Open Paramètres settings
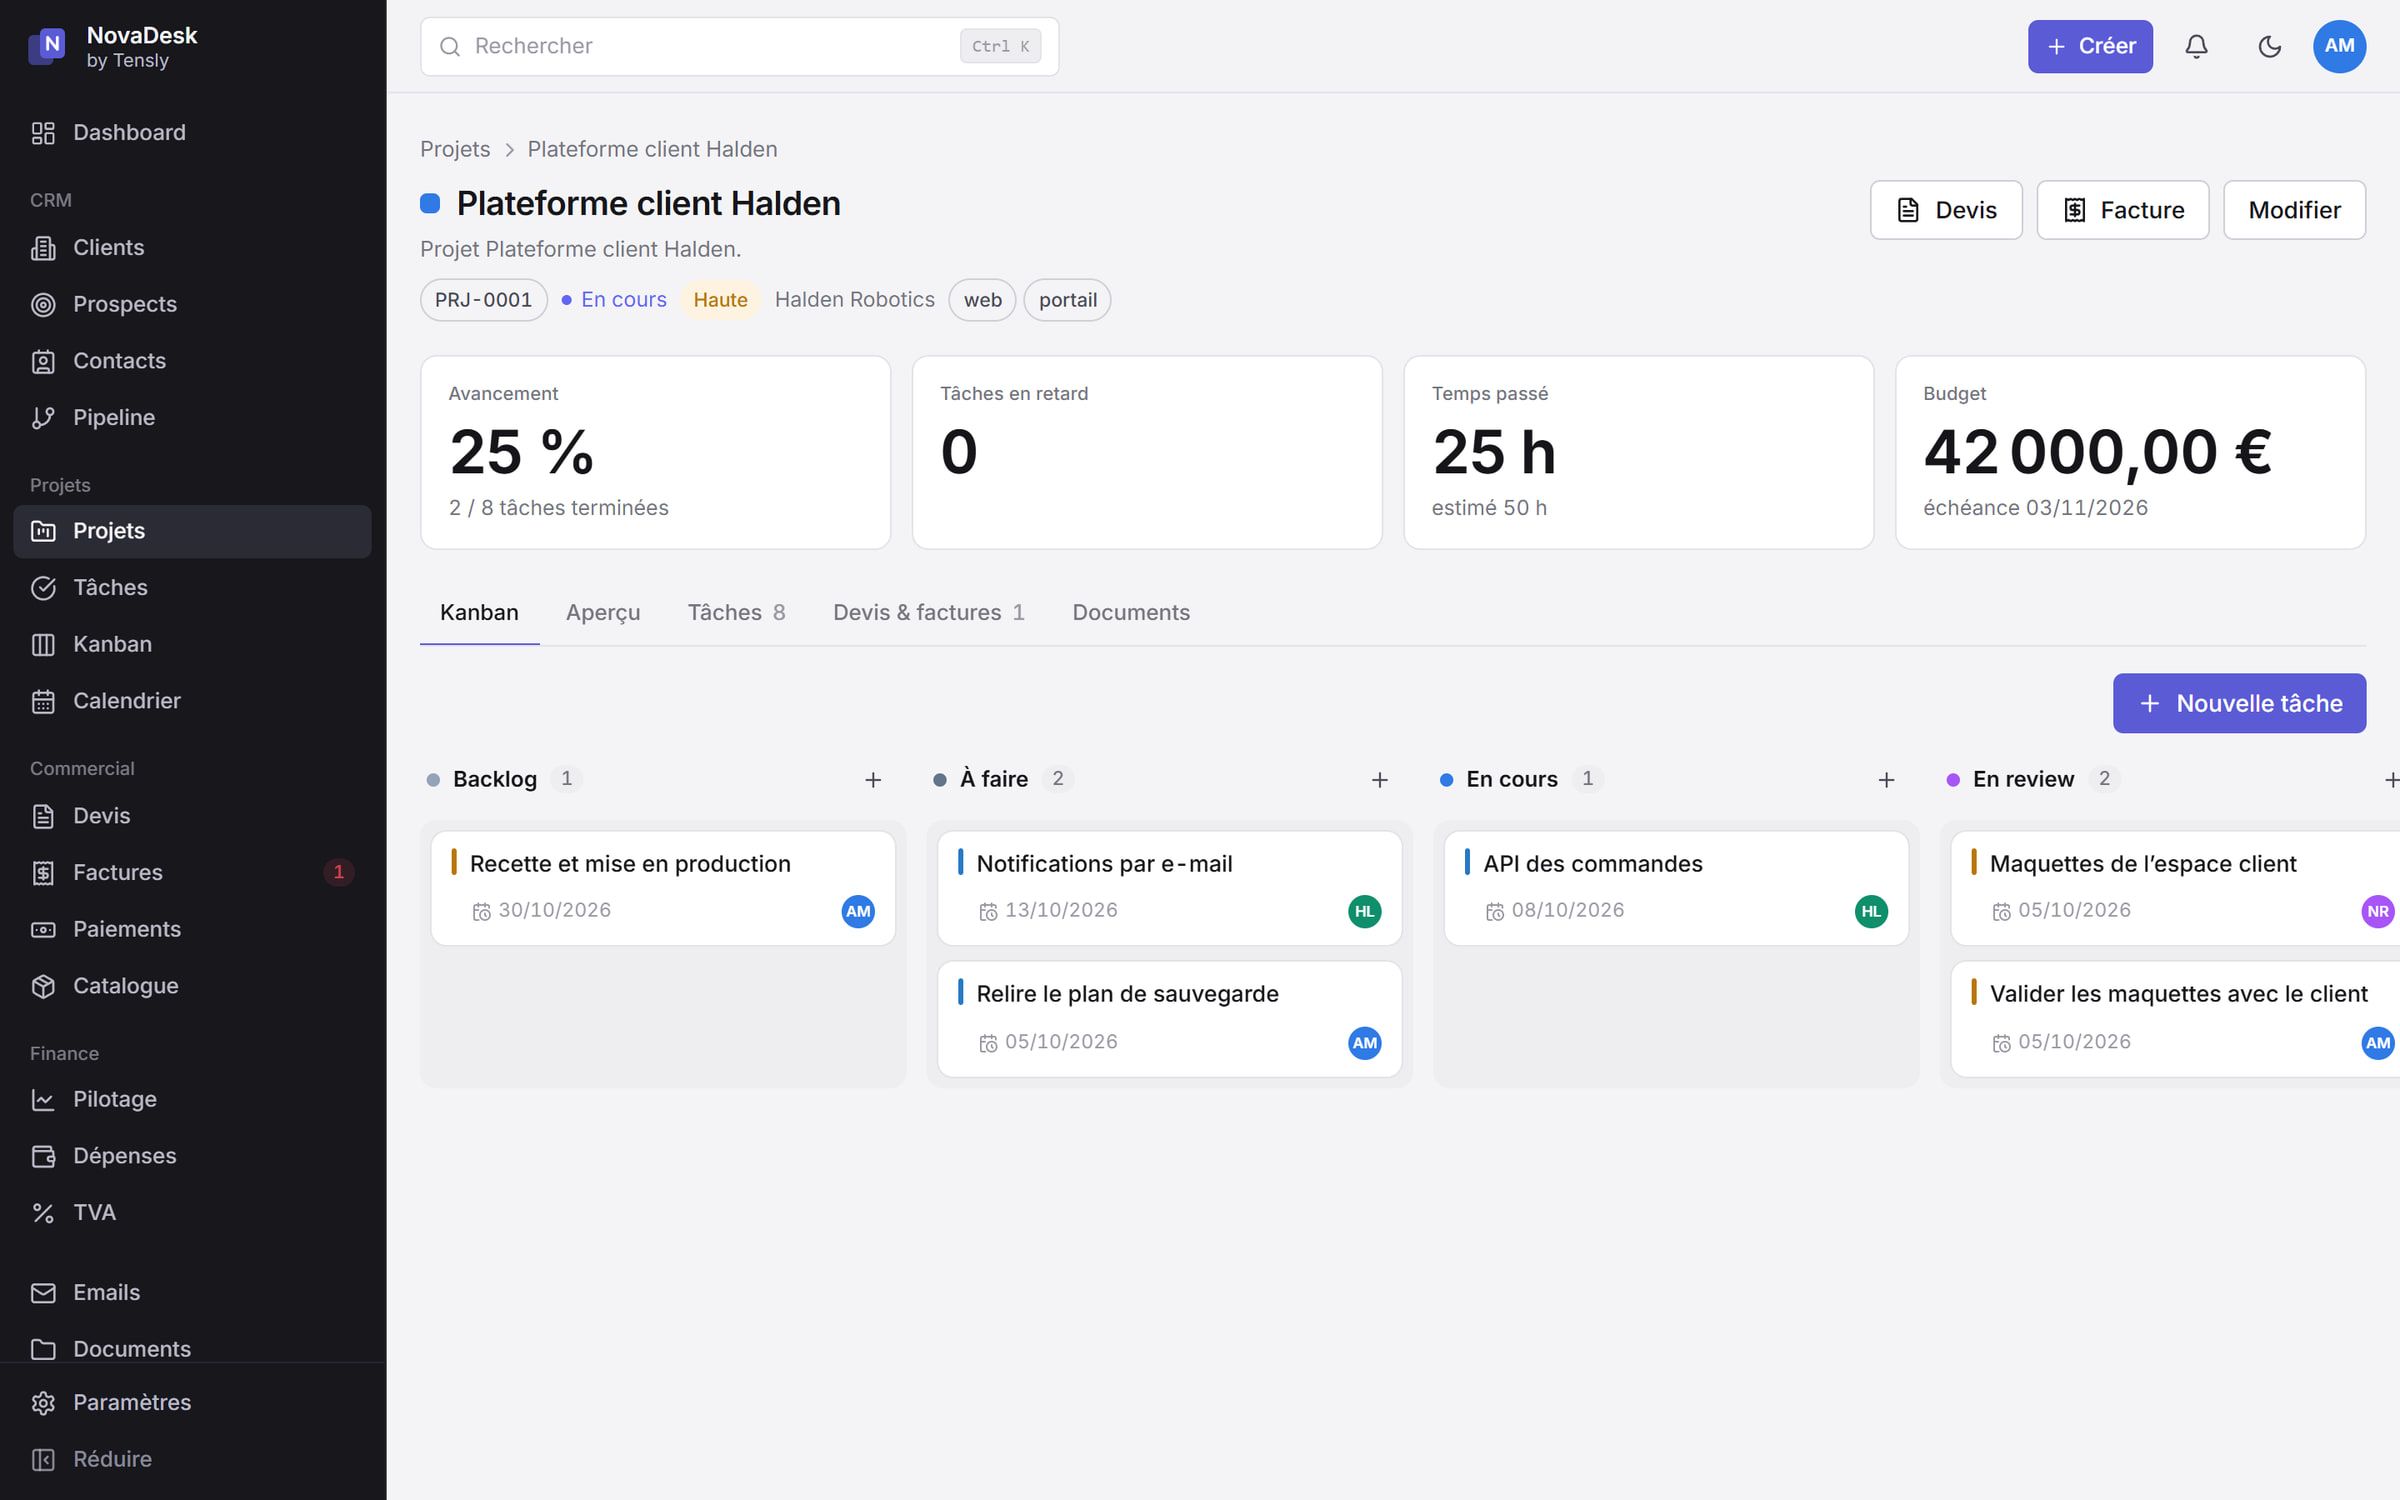 point(192,1403)
